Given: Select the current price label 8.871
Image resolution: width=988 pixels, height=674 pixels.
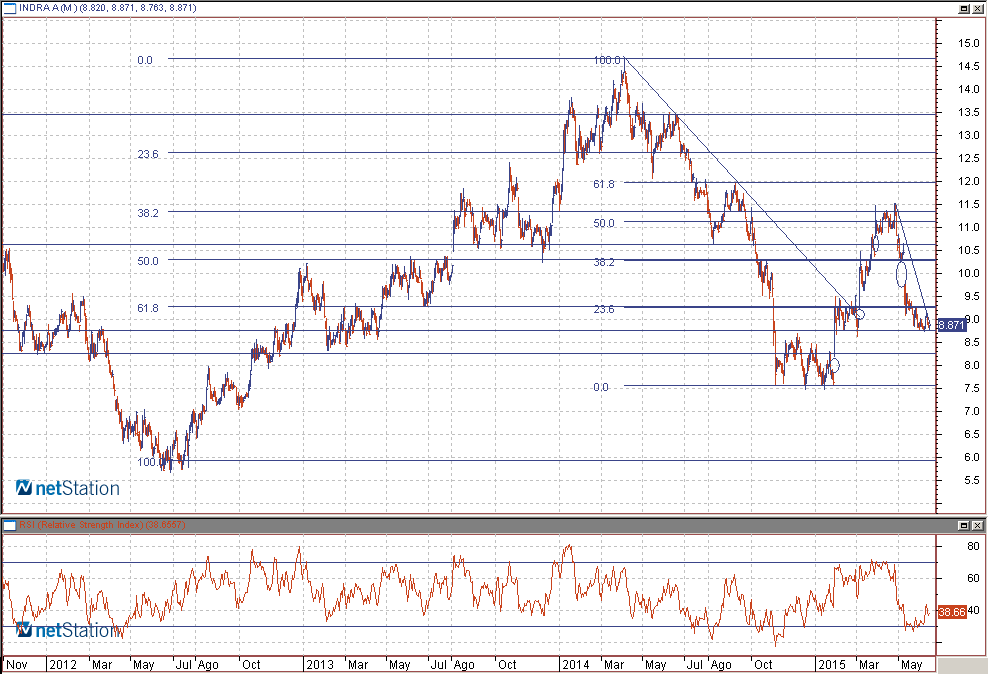Looking at the screenshot, I should [x=953, y=325].
